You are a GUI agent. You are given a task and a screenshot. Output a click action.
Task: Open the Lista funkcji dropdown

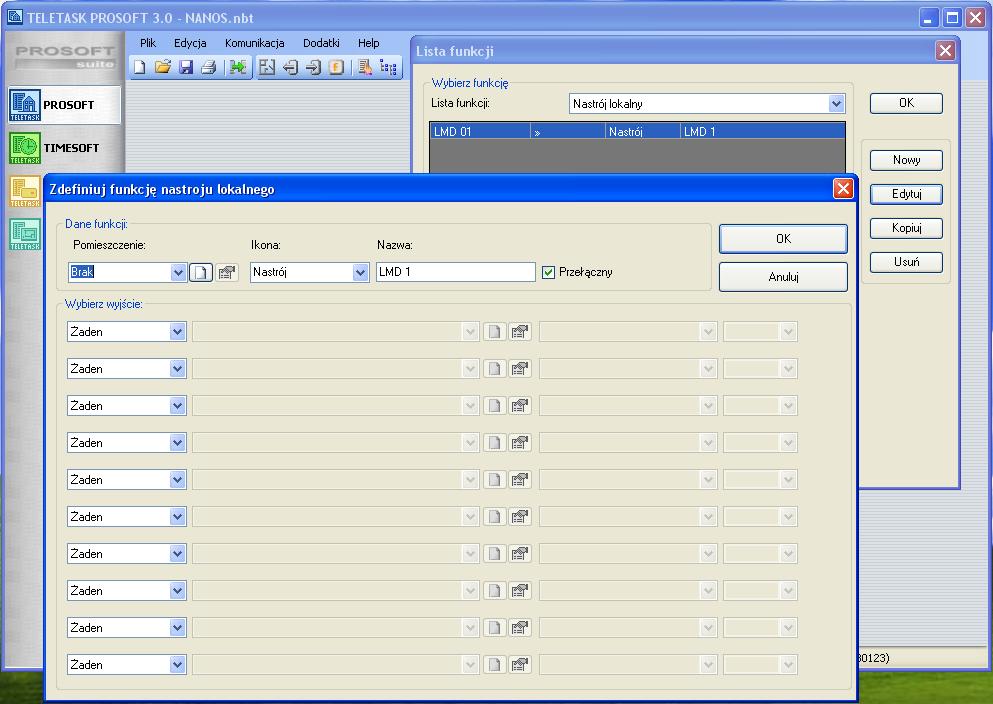coord(836,104)
